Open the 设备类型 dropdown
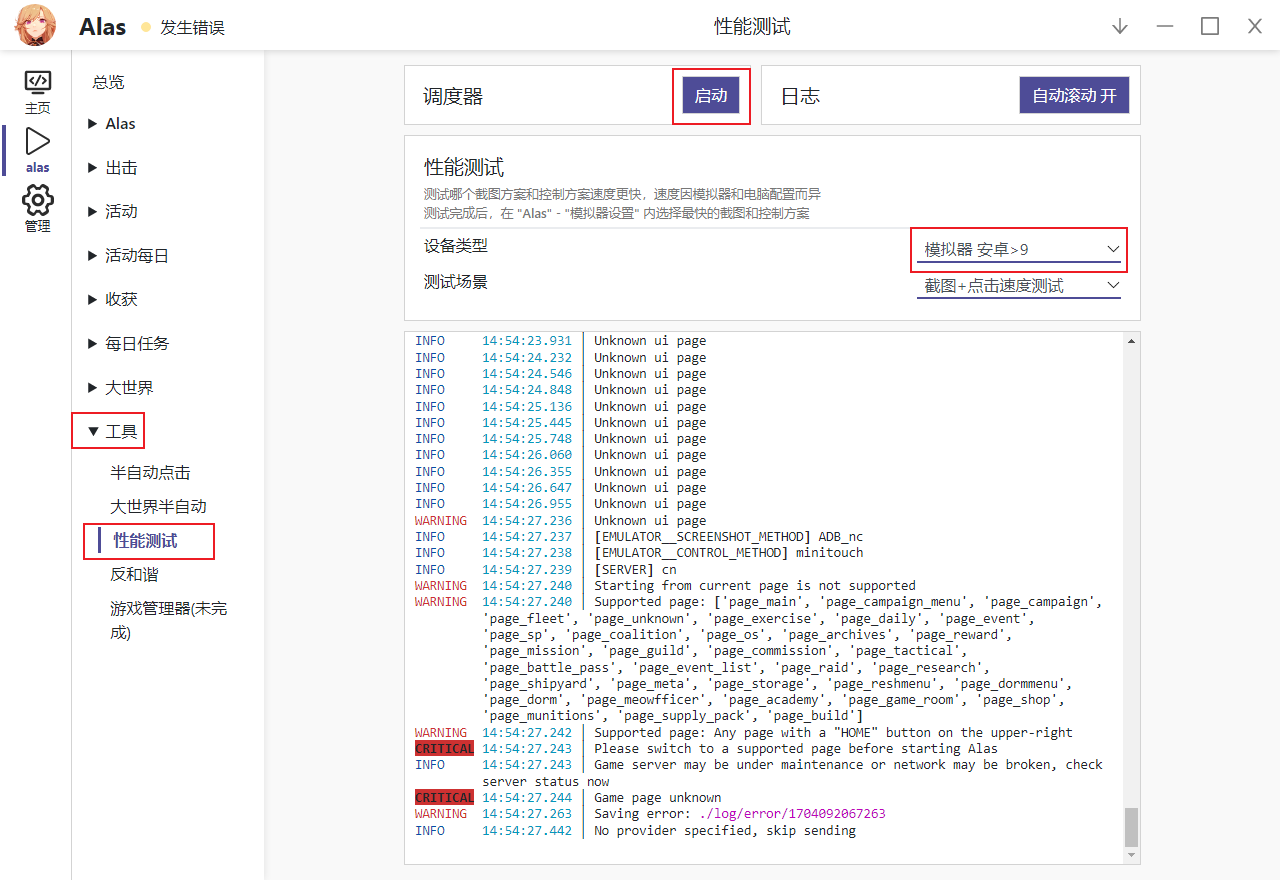Image resolution: width=1280 pixels, height=880 pixels. [x=1019, y=249]
